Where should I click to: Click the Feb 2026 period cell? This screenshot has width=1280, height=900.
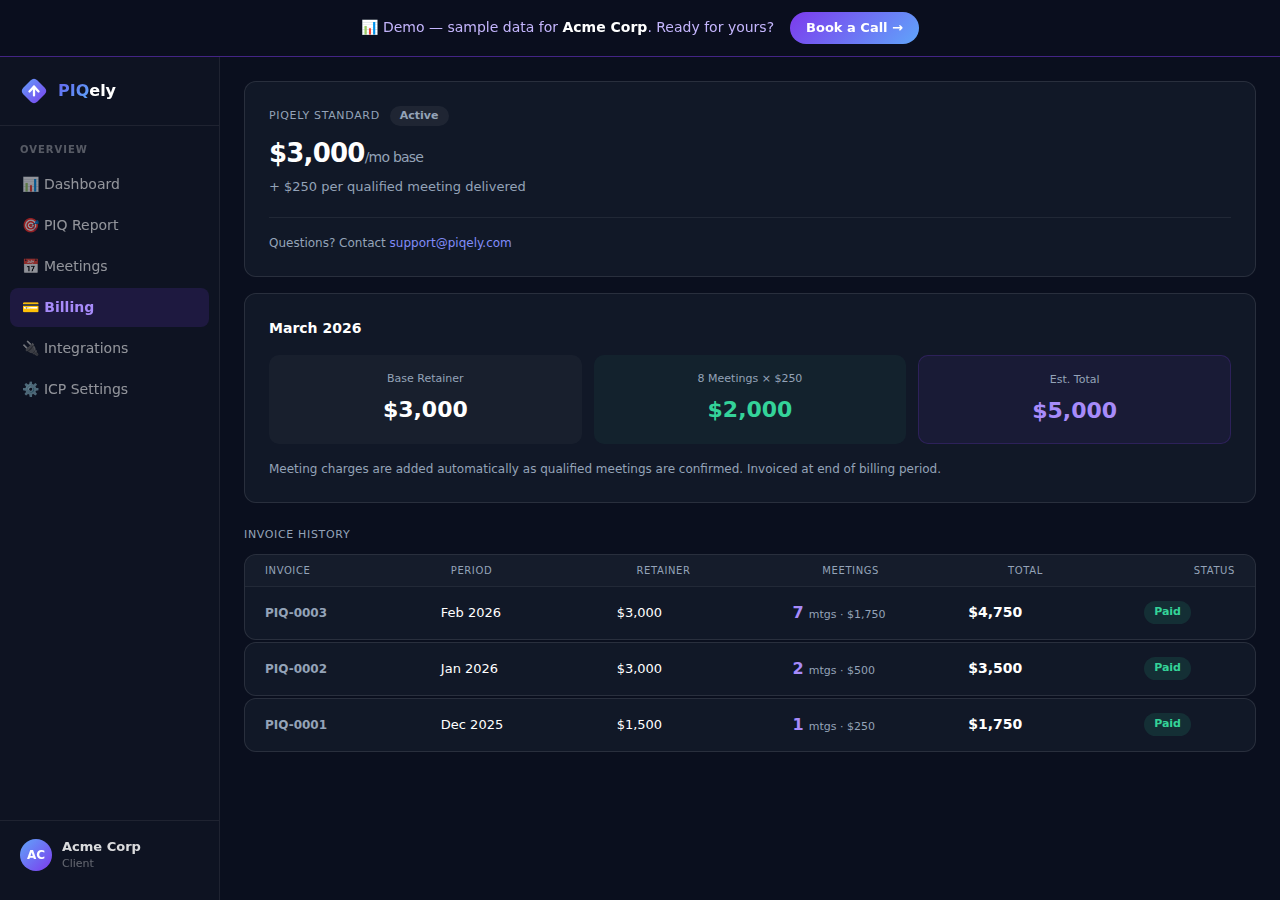pyautogui.click(x=471, y=613)
